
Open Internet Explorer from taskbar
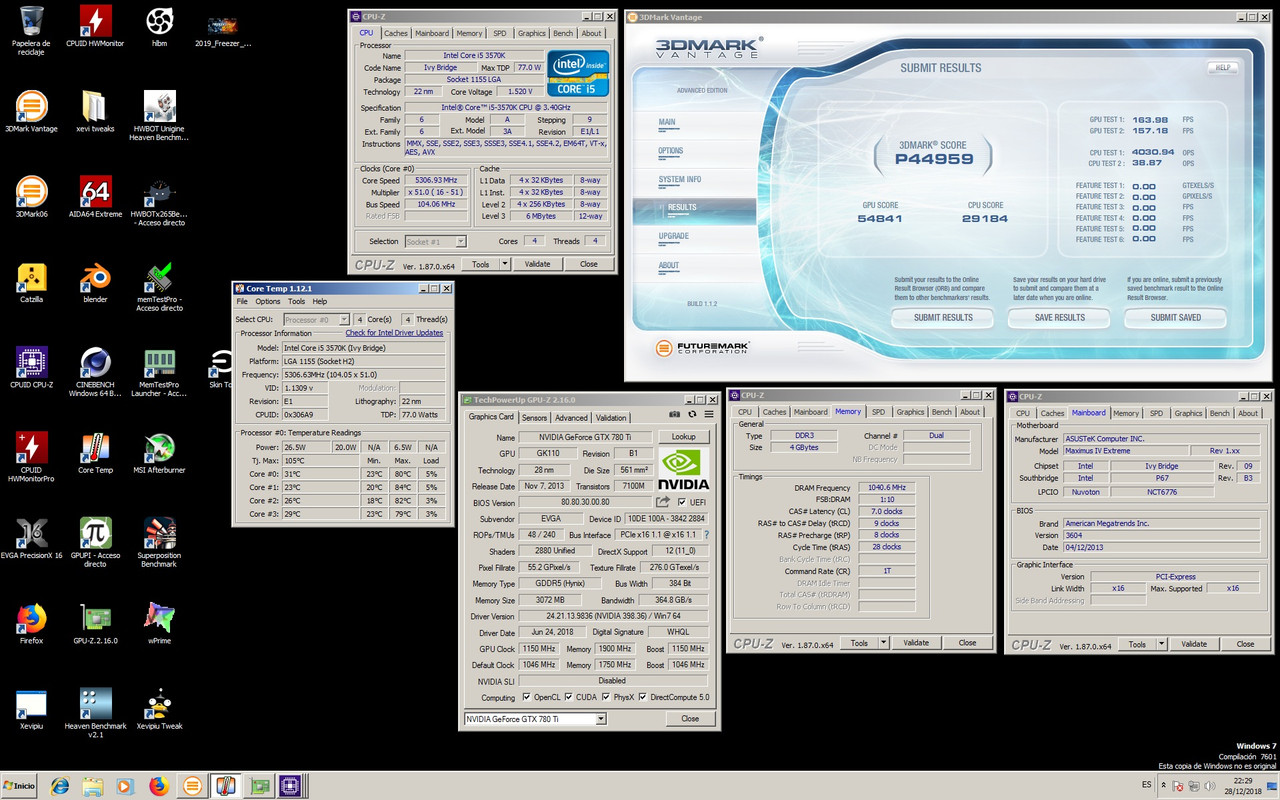pos(59,786)
